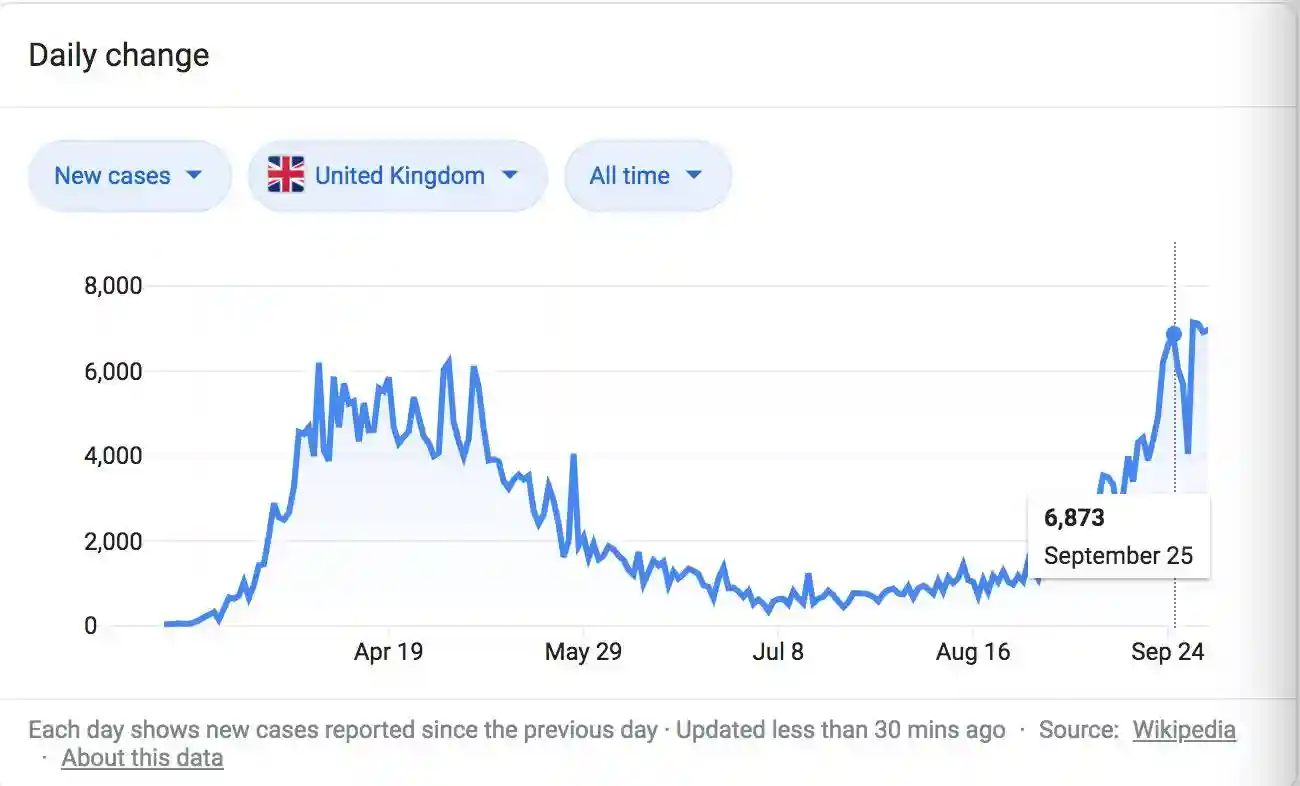Click the 'Updated less than 30 mins ago' text
The image size is (1300, 786).
coord(840,730)
